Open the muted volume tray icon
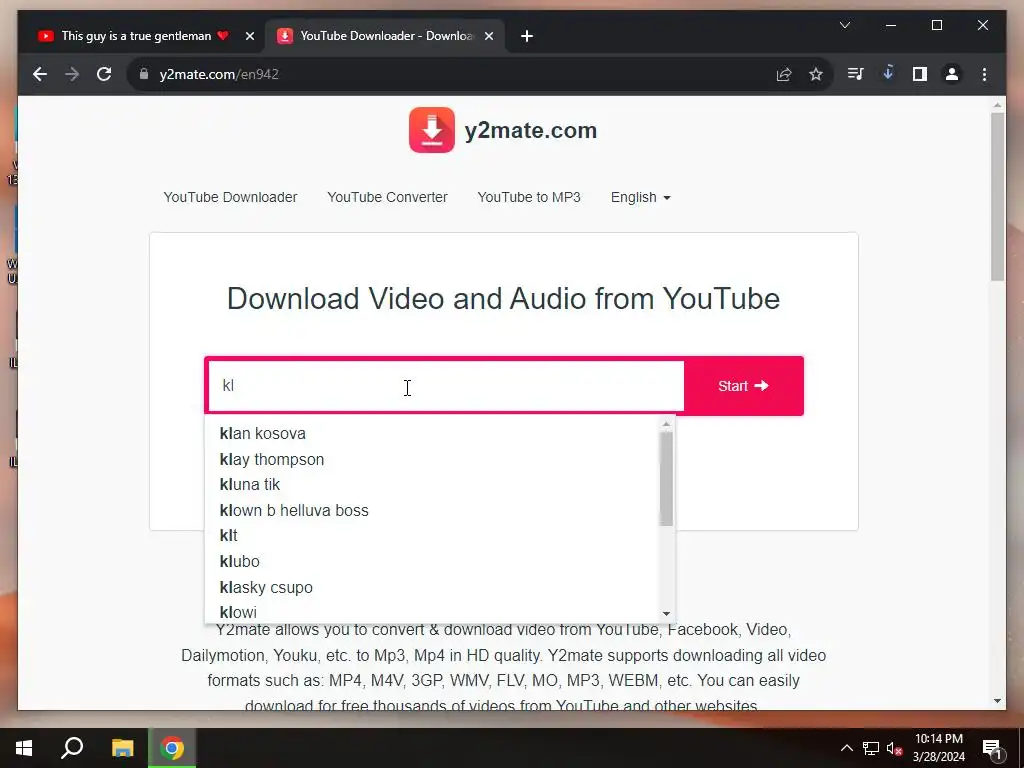The image size is (1024, 768). pos(894,748)
